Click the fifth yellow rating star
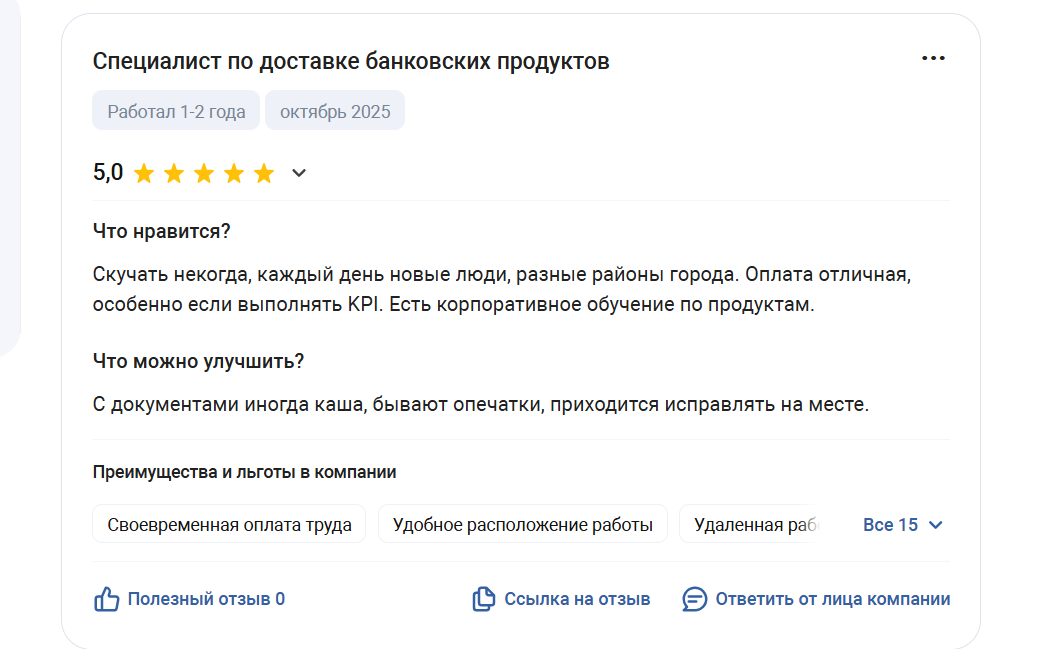 [264, 174]
